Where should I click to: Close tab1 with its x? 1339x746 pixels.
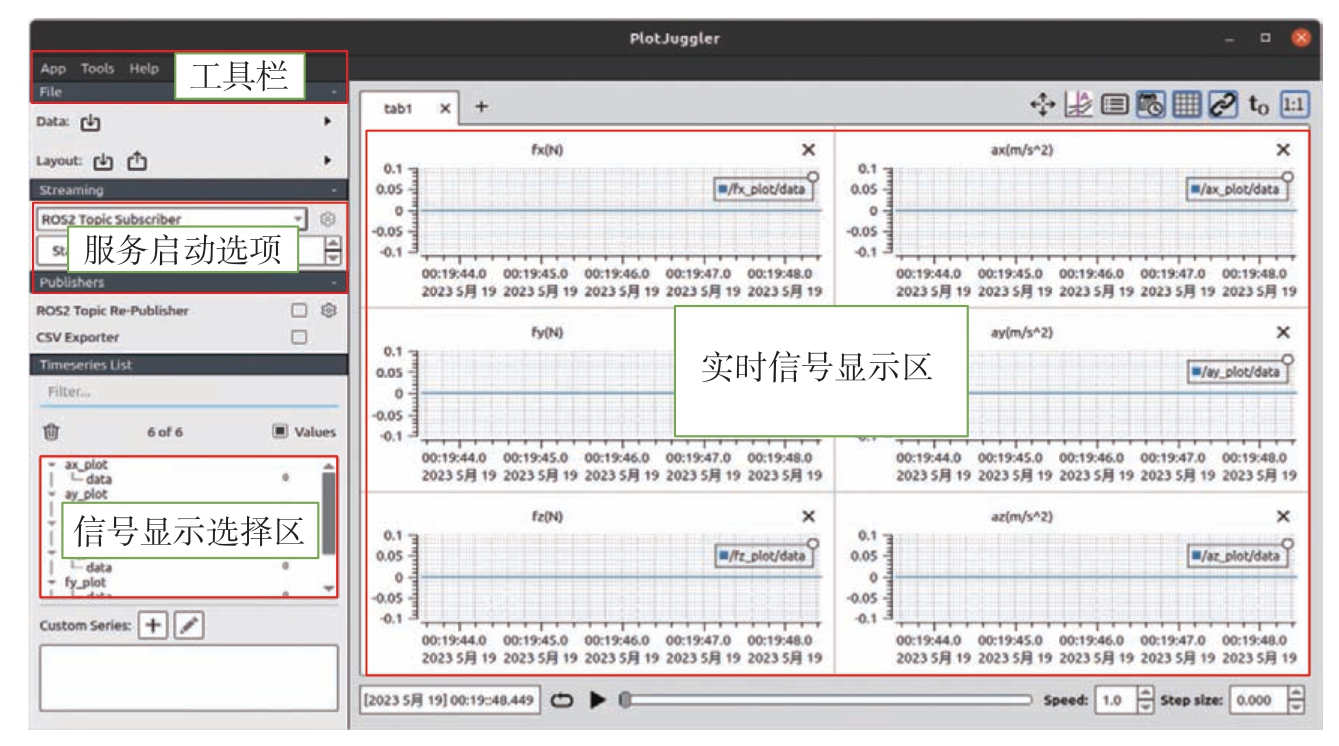coord(445,108)
